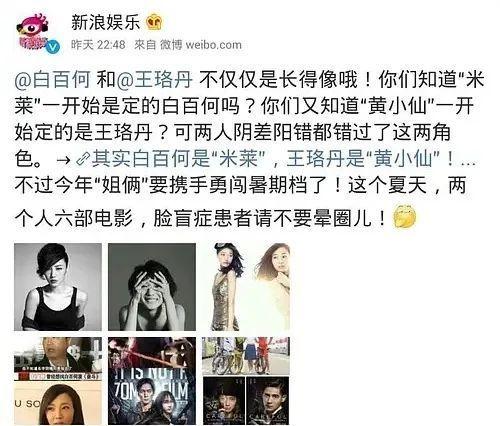Image resolution: width=500 pixels, height=426 pixels.
Task: View photo of person covering face with hands
Action: (x=152, y=287)
